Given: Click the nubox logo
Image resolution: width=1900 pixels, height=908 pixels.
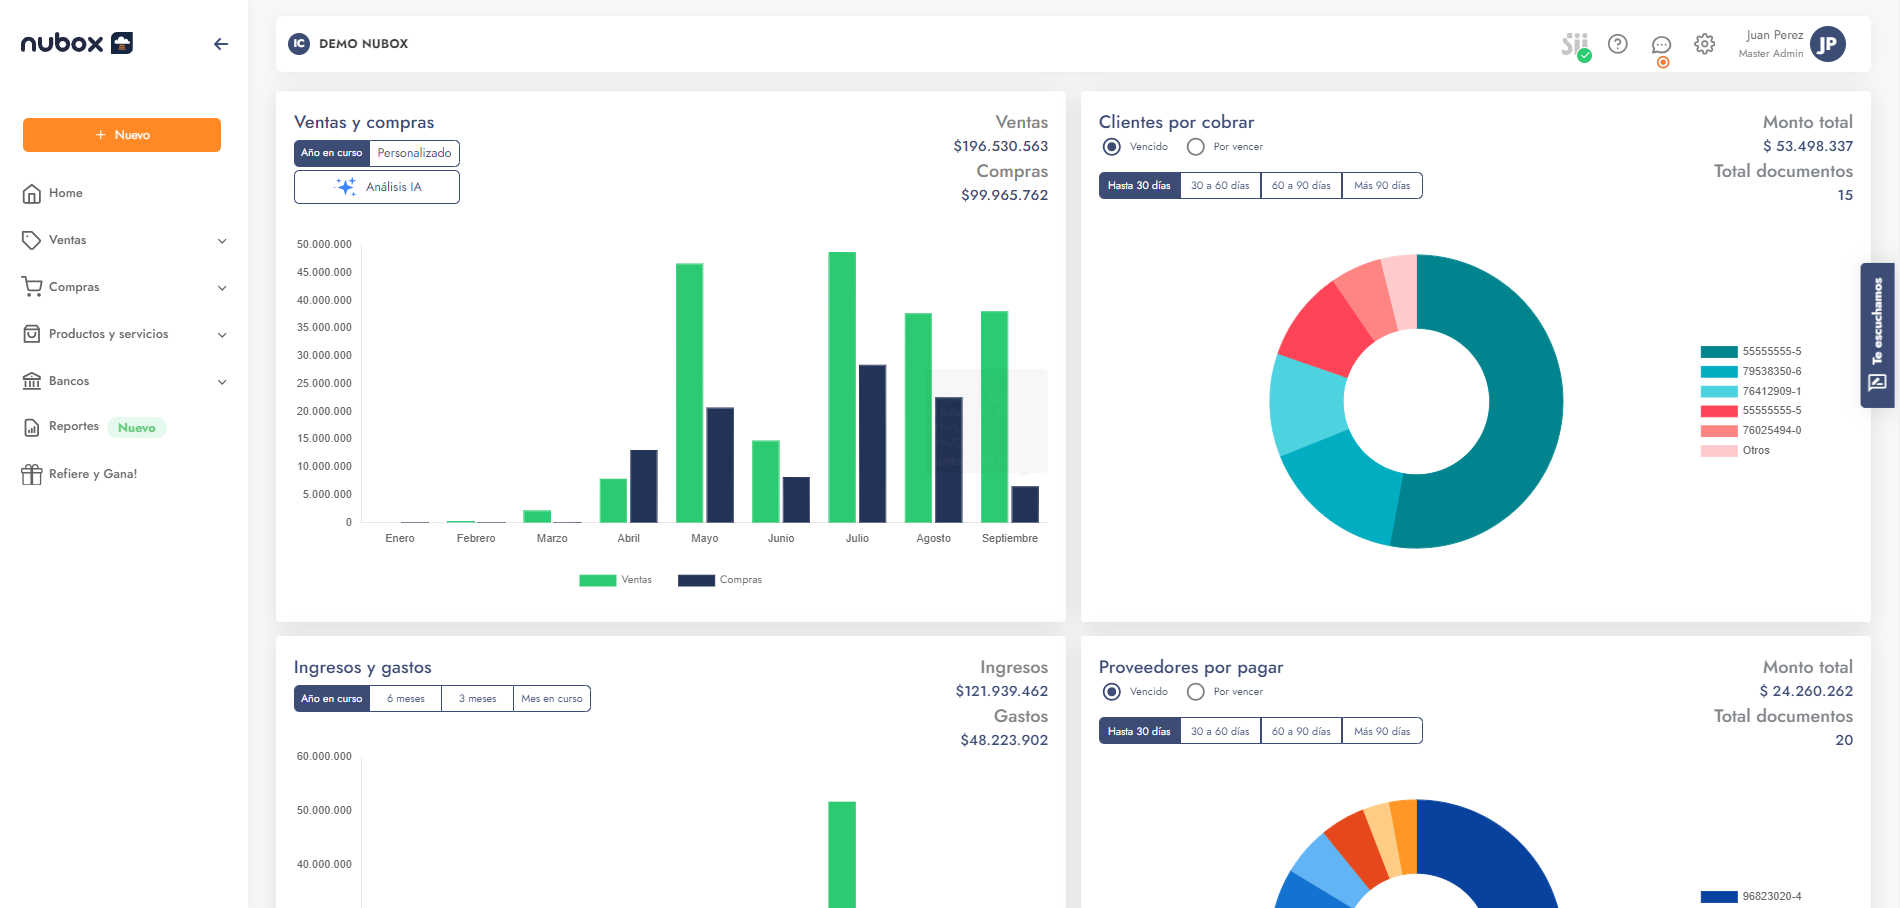Looking at the screenshot, I should point(77,43).
